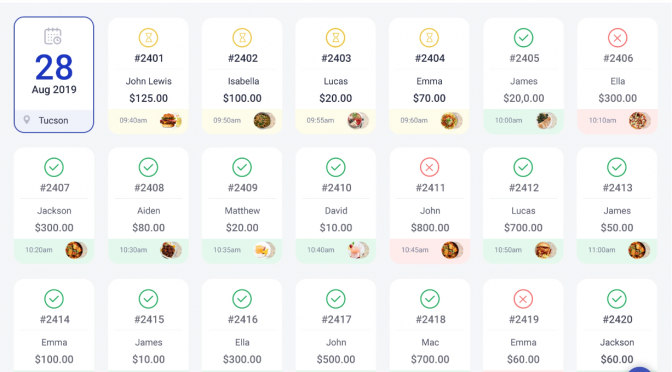
Task: Click the red X icon on order #2411
Action: coord(429,167)
